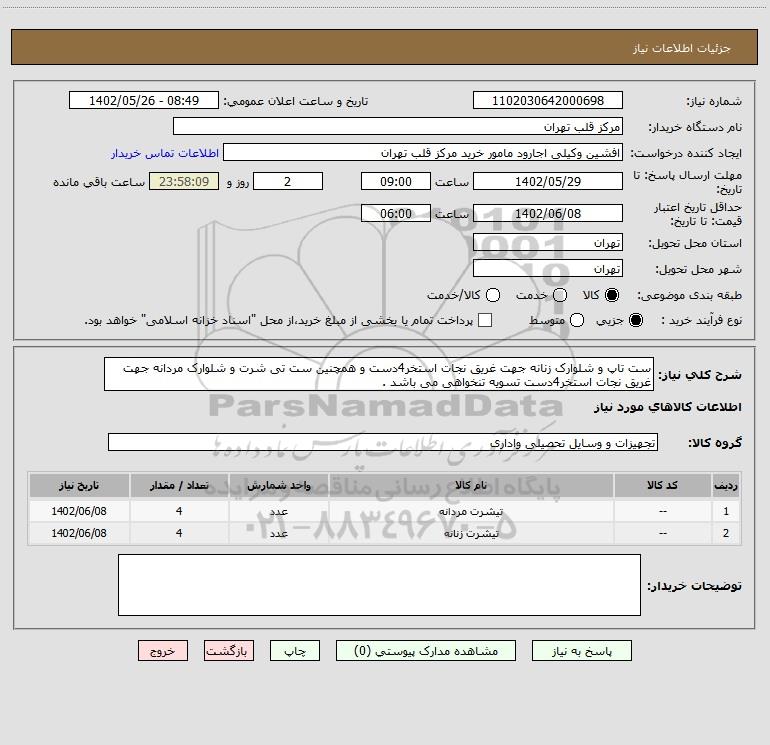770x745 pixels.
Task: Click the چاپ print button
Action: click(x=295, y=651)
